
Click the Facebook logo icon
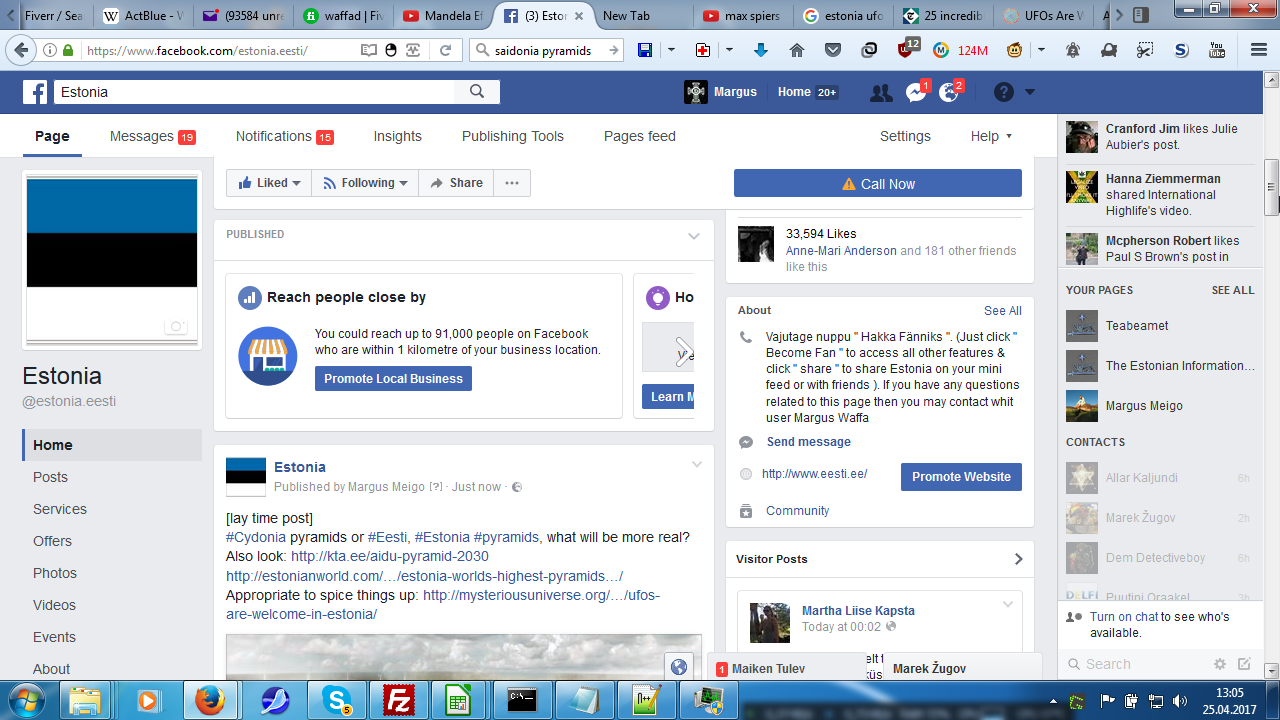pyautogui.click(x=35, y=92)
